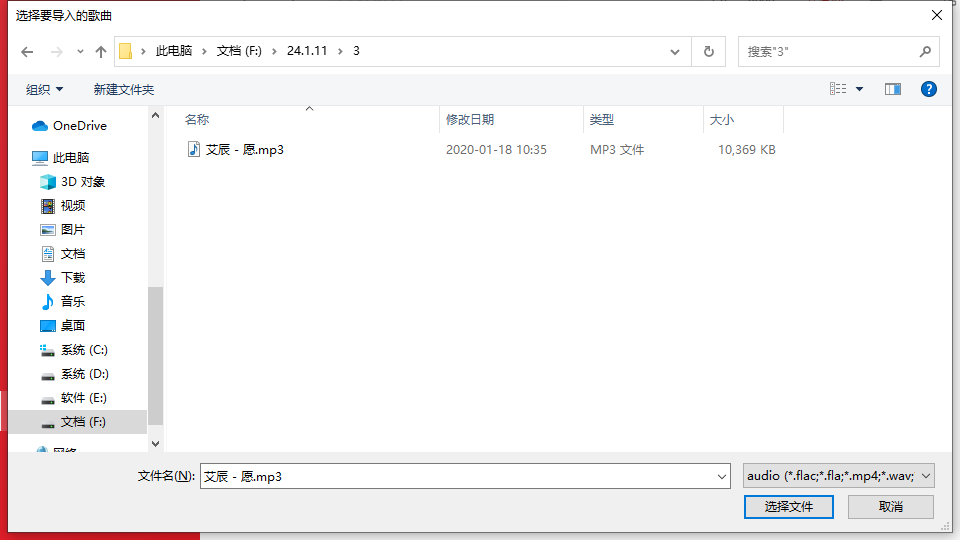Viewport: 960px width, 540px height.
Task: Sort files by 名称 column
Action: tap(197, 119)
